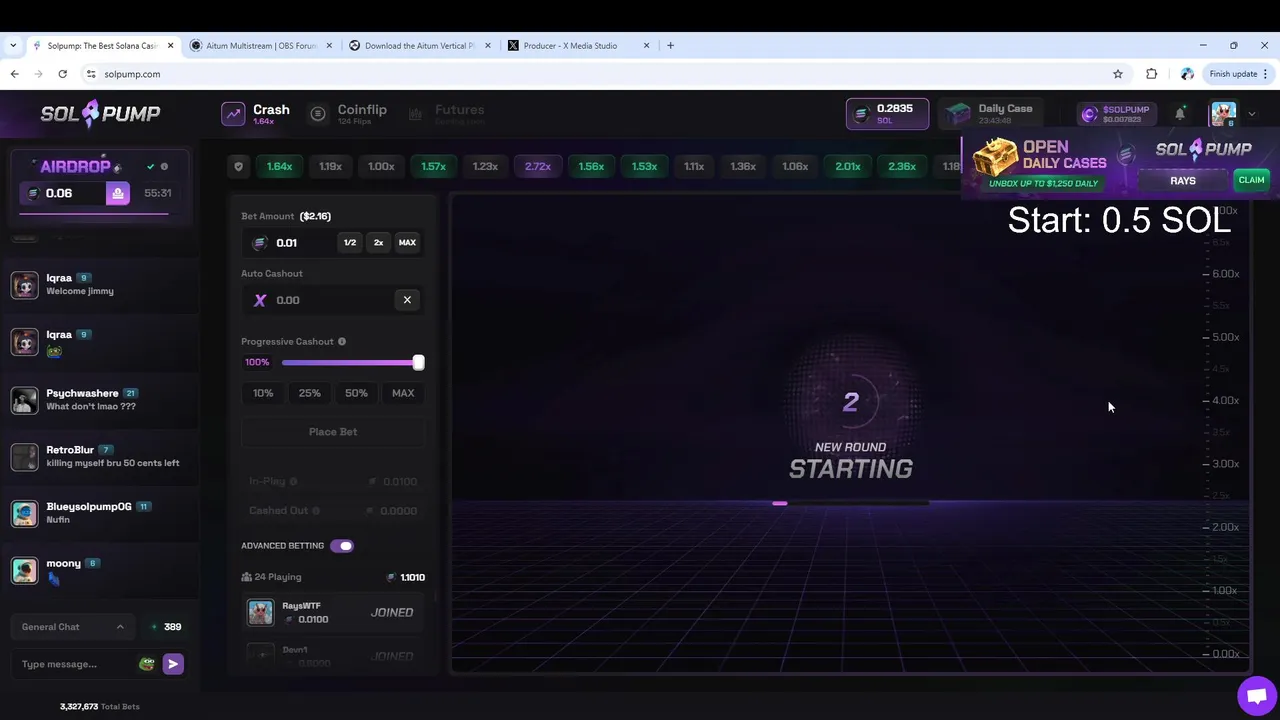Send chat message with arrow button
This screenshot has height=720, width=1280.
tap(173, 664)
